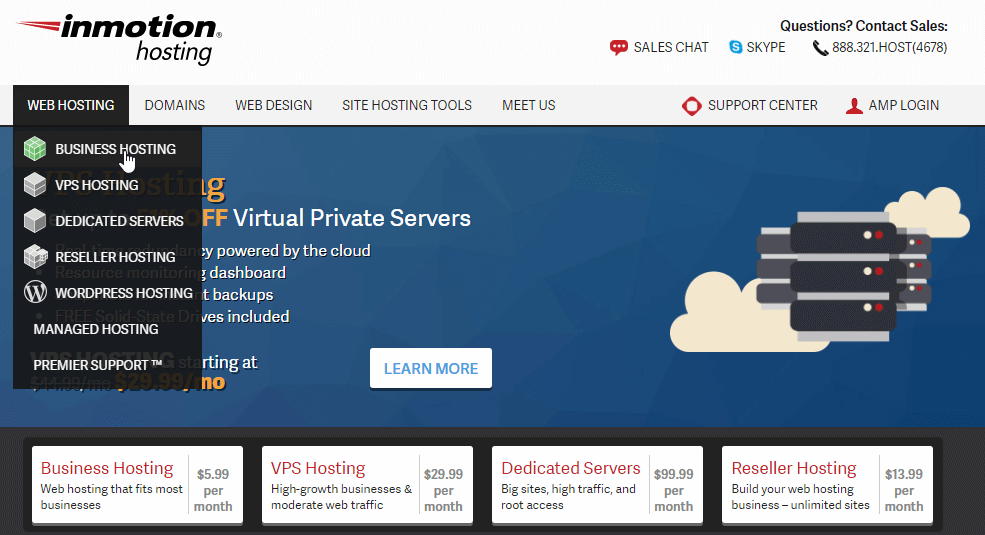Click 'High-growth businesses & moderate web traffic'

click(x=341, y=497)
